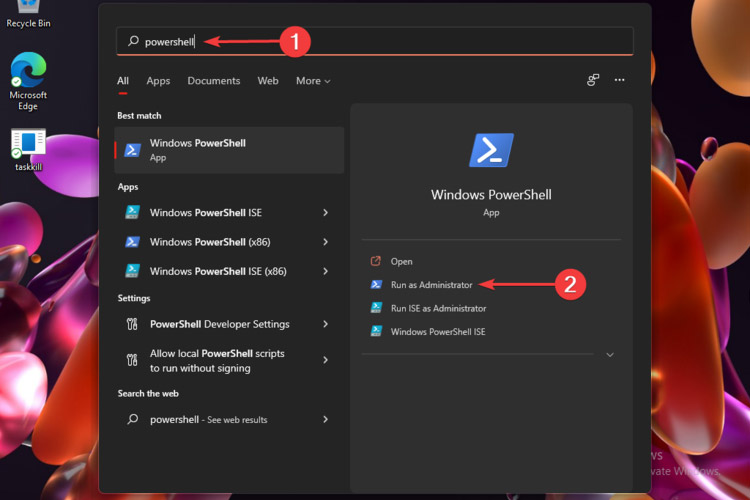This screenshot has width=750, height=500.
Task: Click the large Windows PowerShell logo
Action: click(490, 150)
